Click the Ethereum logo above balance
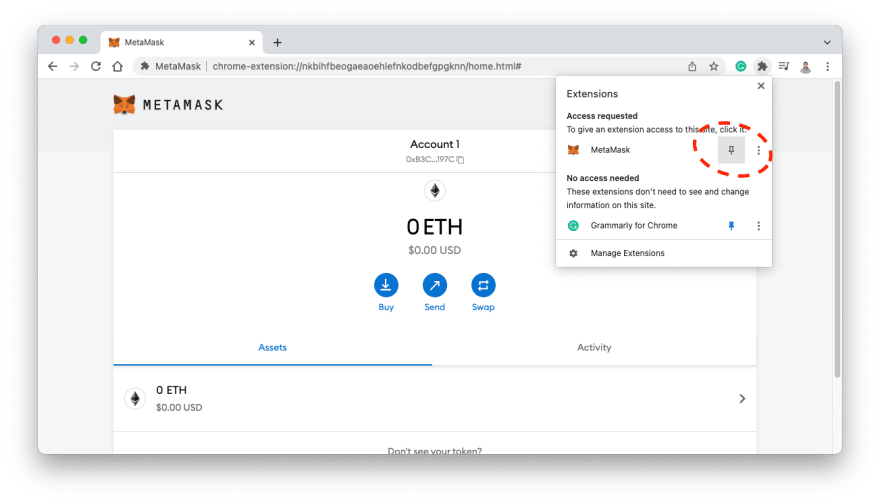Image resolution: width=880 pixels, height=504 pixels. point(434,191)
